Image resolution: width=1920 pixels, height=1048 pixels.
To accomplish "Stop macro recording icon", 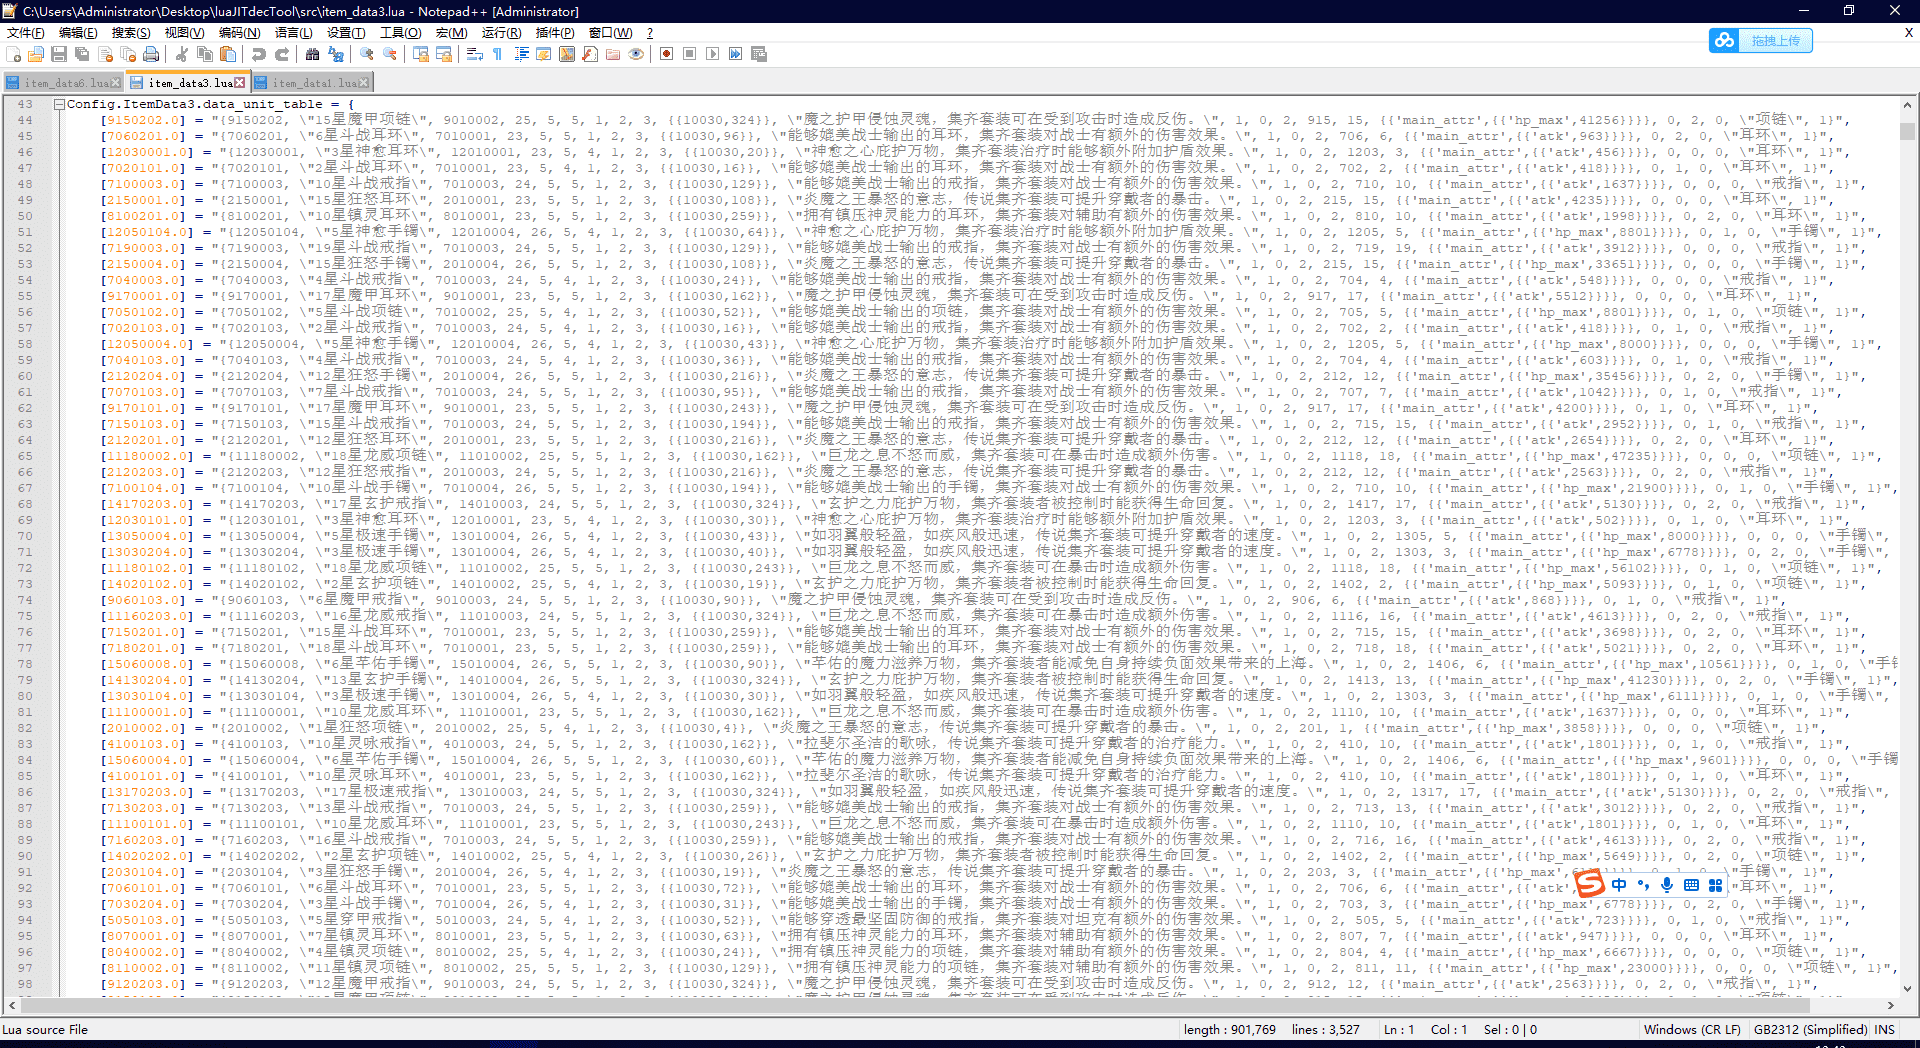I will (x=690, y=54).
